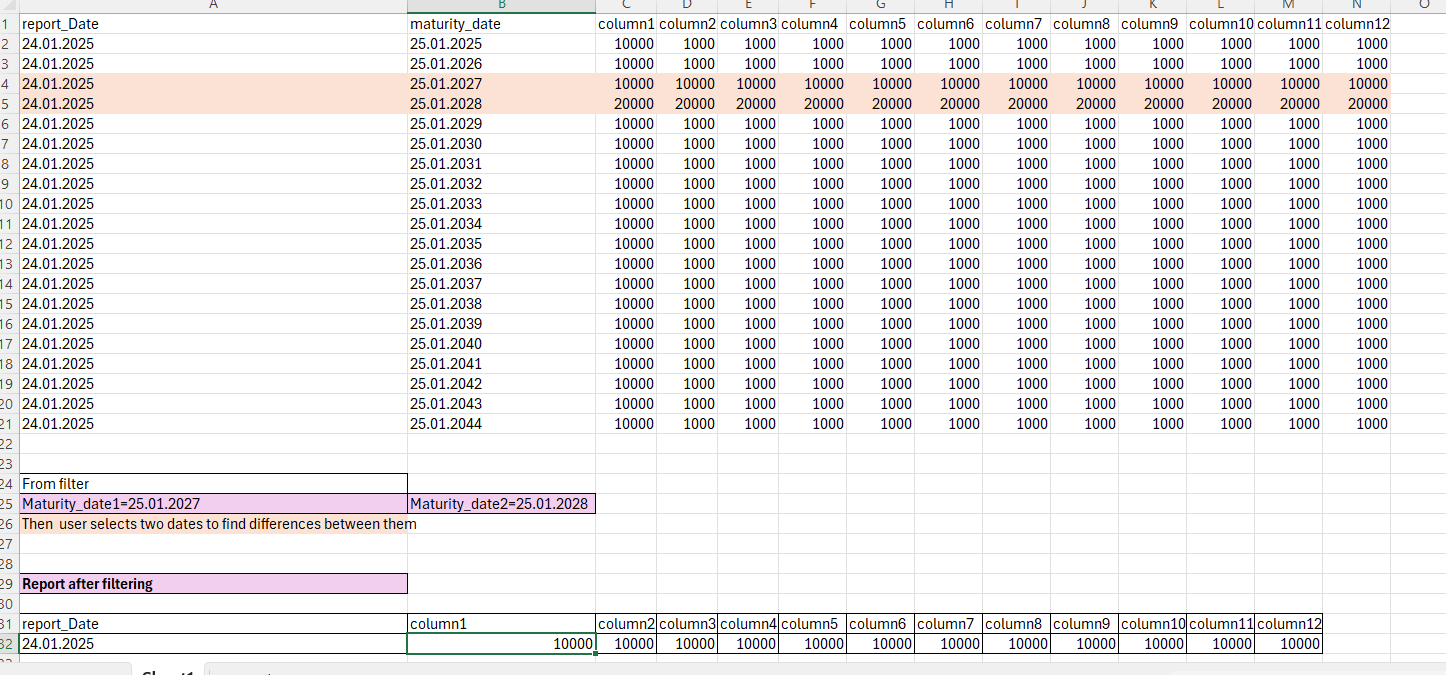The image size is (1446, 675).
Task: Click the 'From filter' cell
Action: click(56, 484)
